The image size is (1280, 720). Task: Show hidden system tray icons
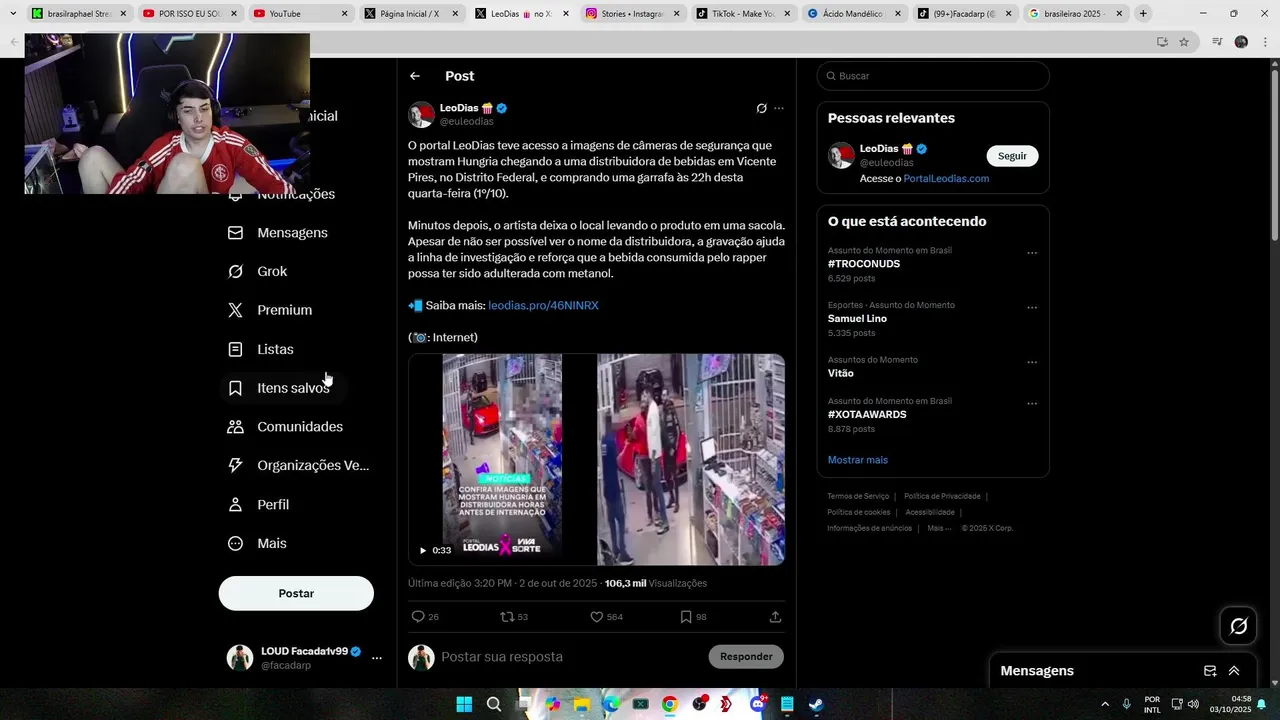click(1105, 704)
